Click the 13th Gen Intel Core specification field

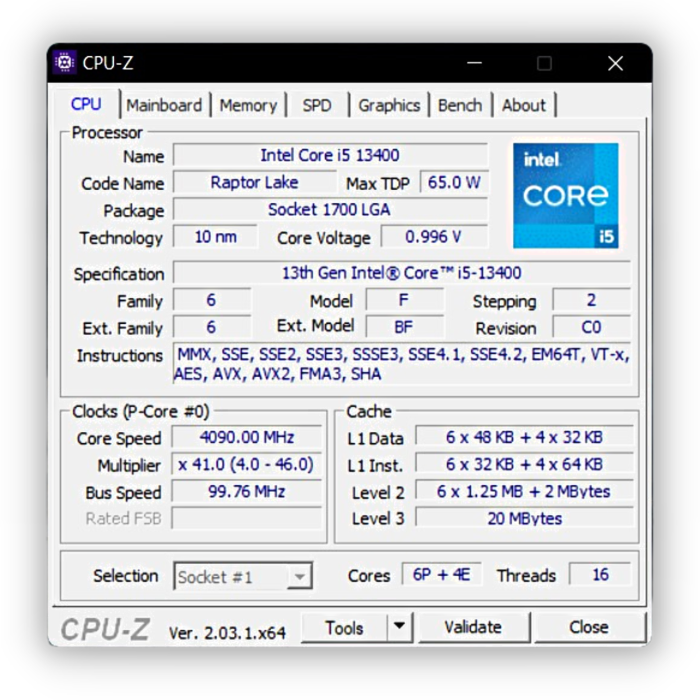point(401,273)
